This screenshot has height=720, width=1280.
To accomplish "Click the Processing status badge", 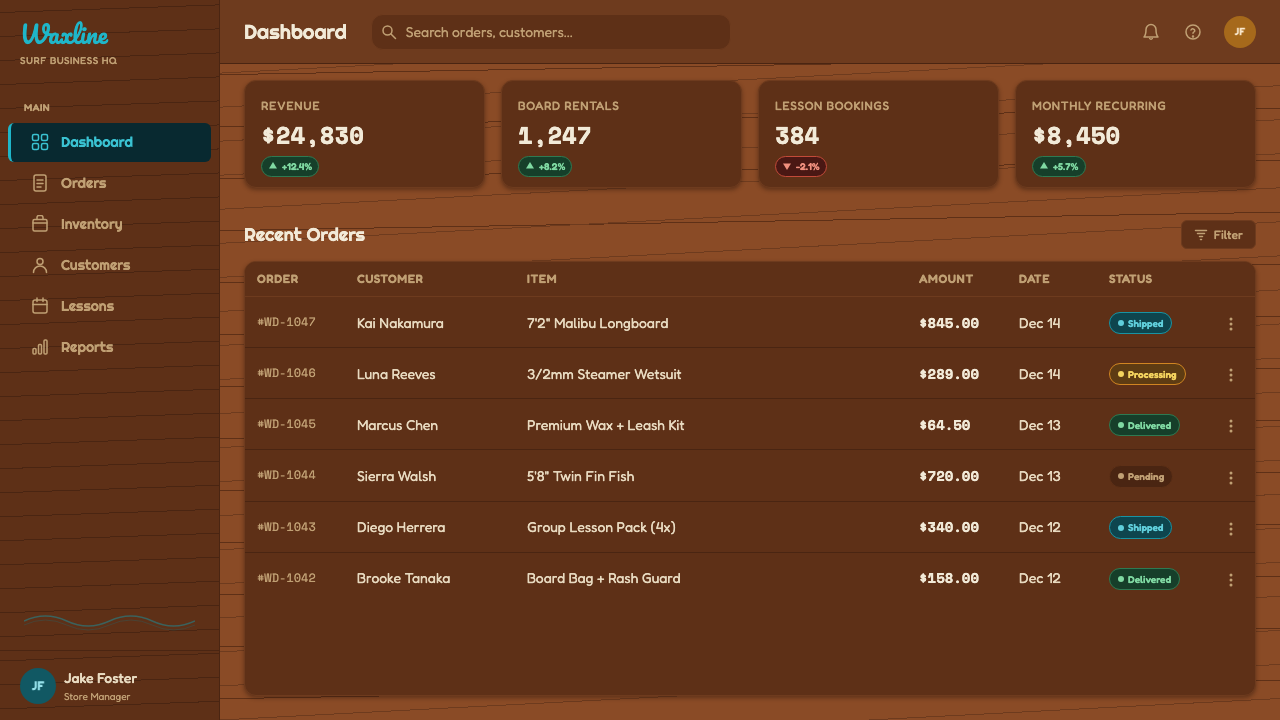I will click(1147, 375).
